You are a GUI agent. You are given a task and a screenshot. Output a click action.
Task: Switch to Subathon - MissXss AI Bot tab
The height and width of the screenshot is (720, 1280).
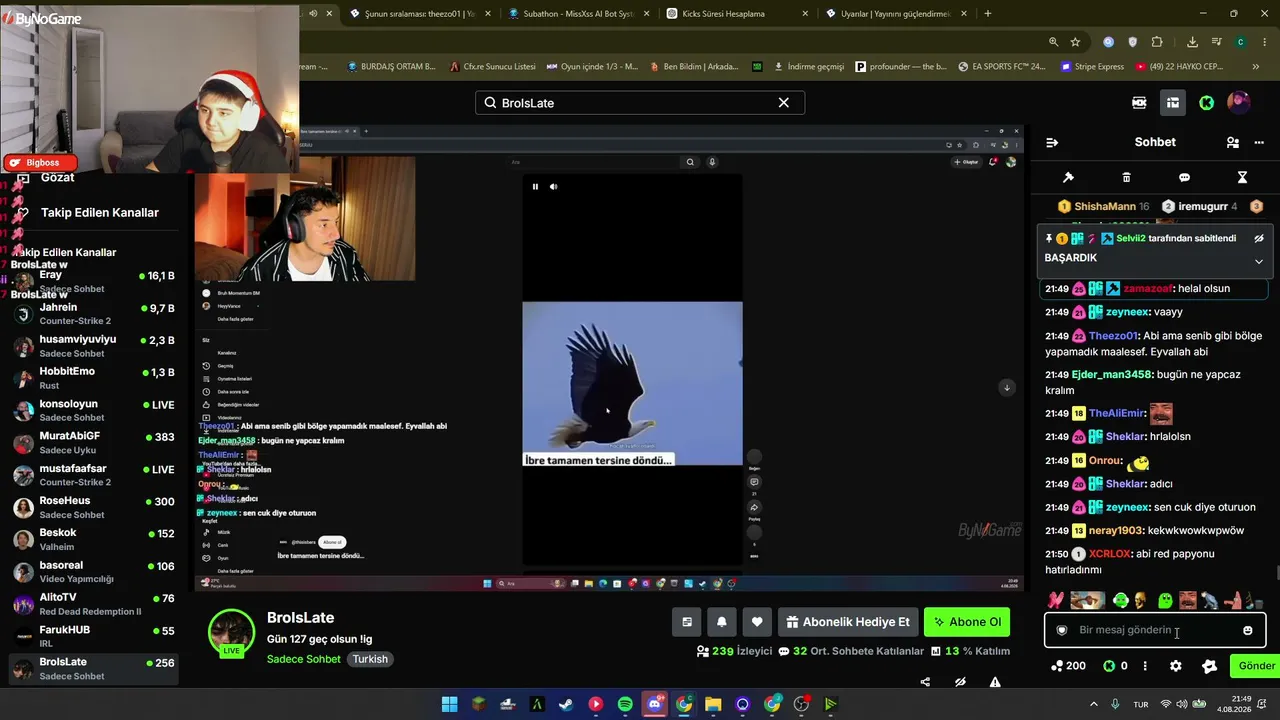(x=581, y=14)
